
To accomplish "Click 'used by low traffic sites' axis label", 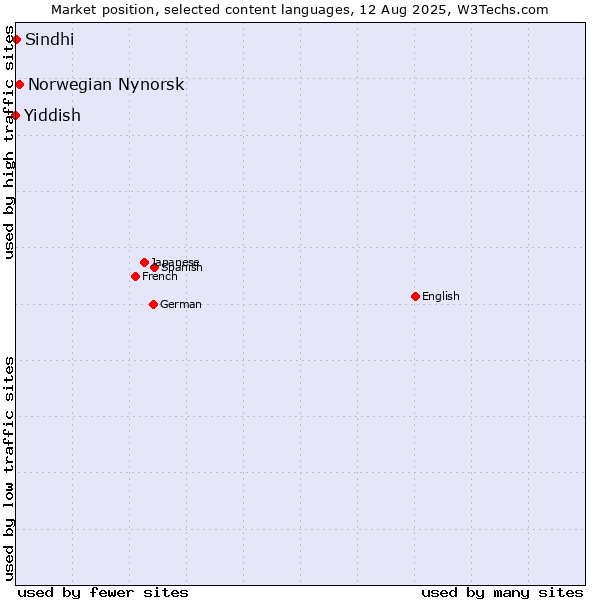I will pyautogui.click(x=8, y=470).
